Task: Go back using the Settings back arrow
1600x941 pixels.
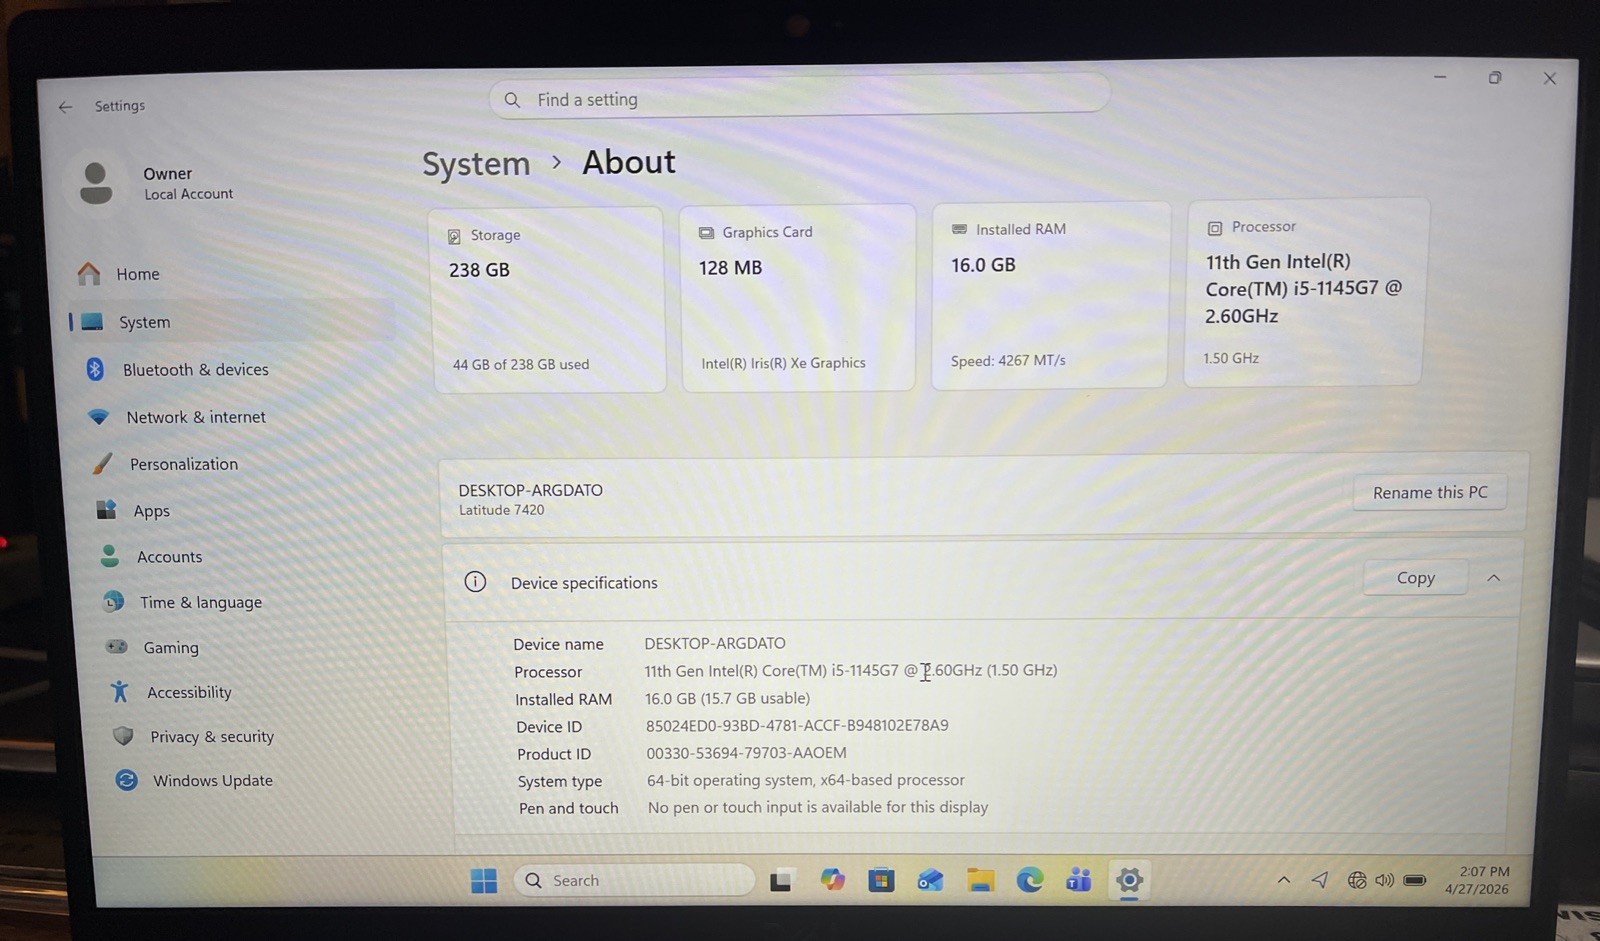Action: coord(65,107)
